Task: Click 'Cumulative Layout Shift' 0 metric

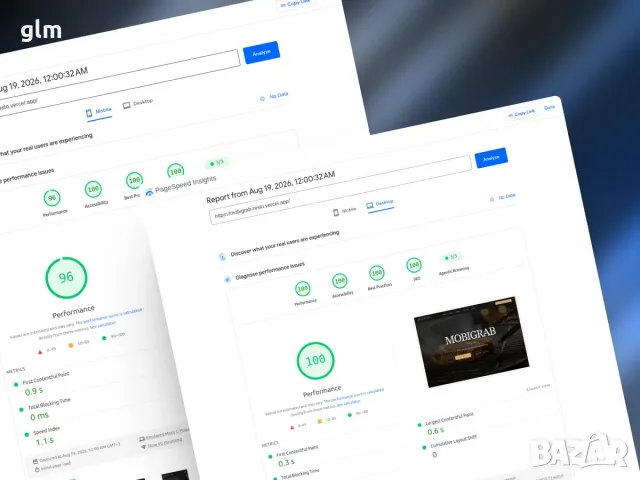Action: (x=450, y=446)
